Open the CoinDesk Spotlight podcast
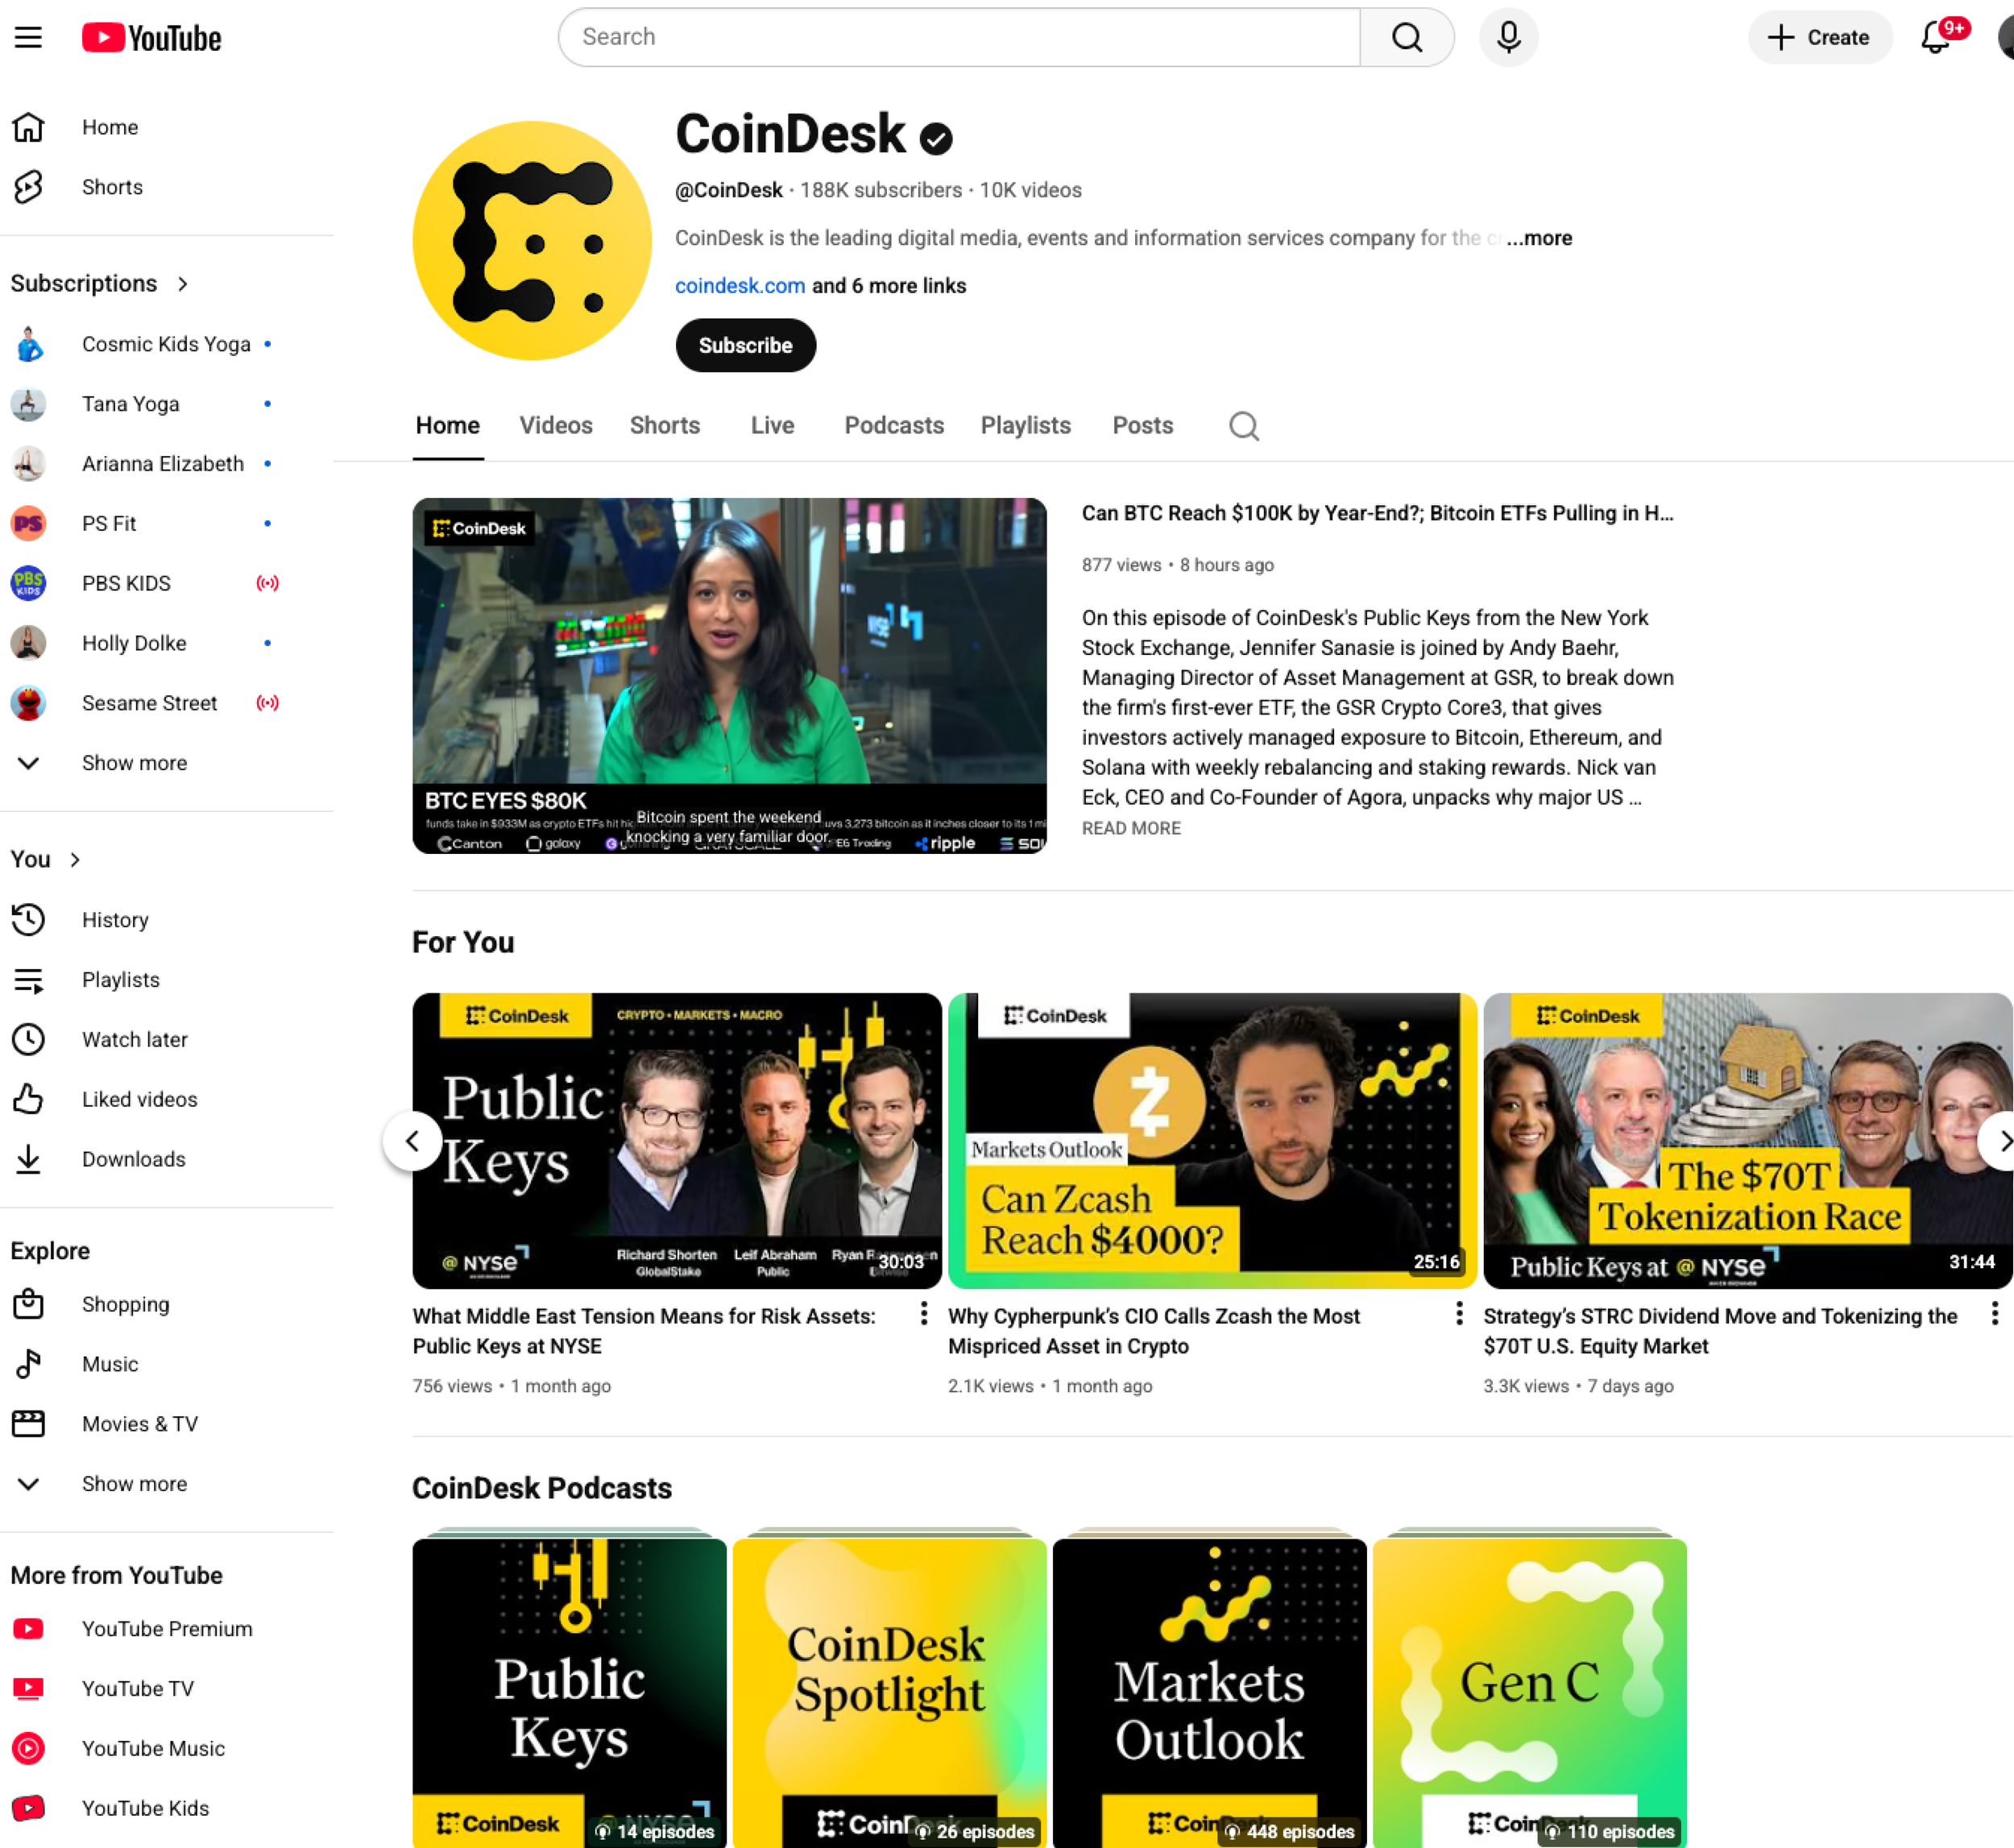This screenshot has width=2014, height=1848. 889,1692
